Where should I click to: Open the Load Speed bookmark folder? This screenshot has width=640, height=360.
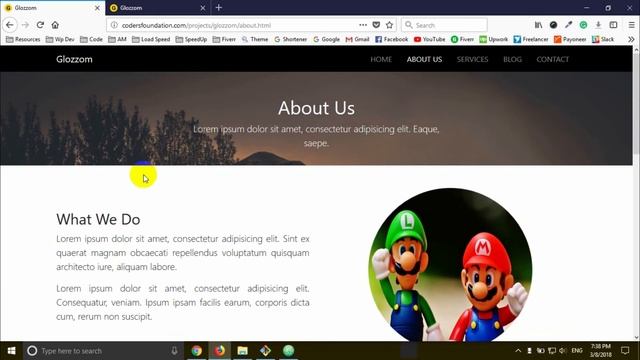151,39
